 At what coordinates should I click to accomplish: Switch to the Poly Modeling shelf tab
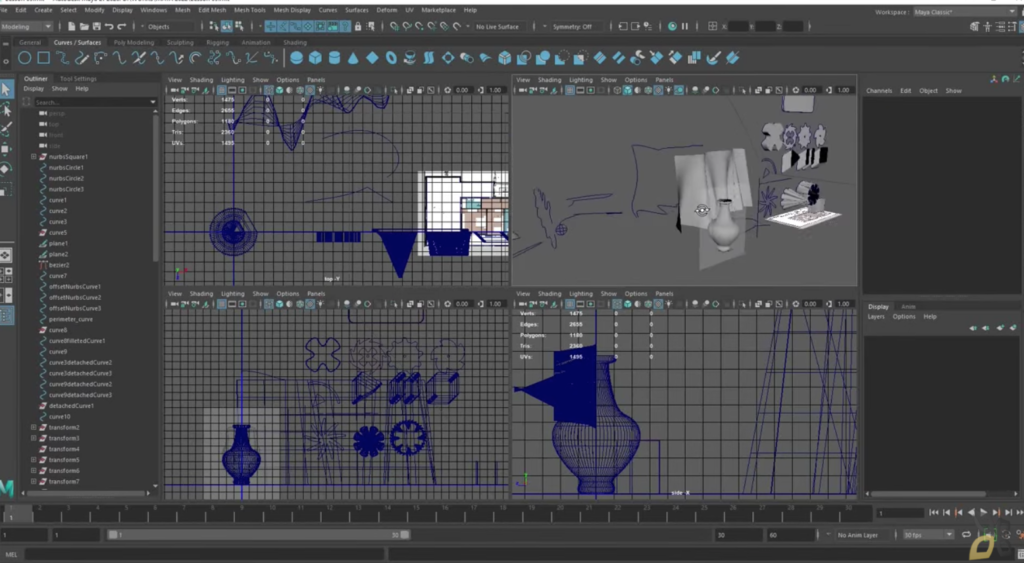coord(134,42)
